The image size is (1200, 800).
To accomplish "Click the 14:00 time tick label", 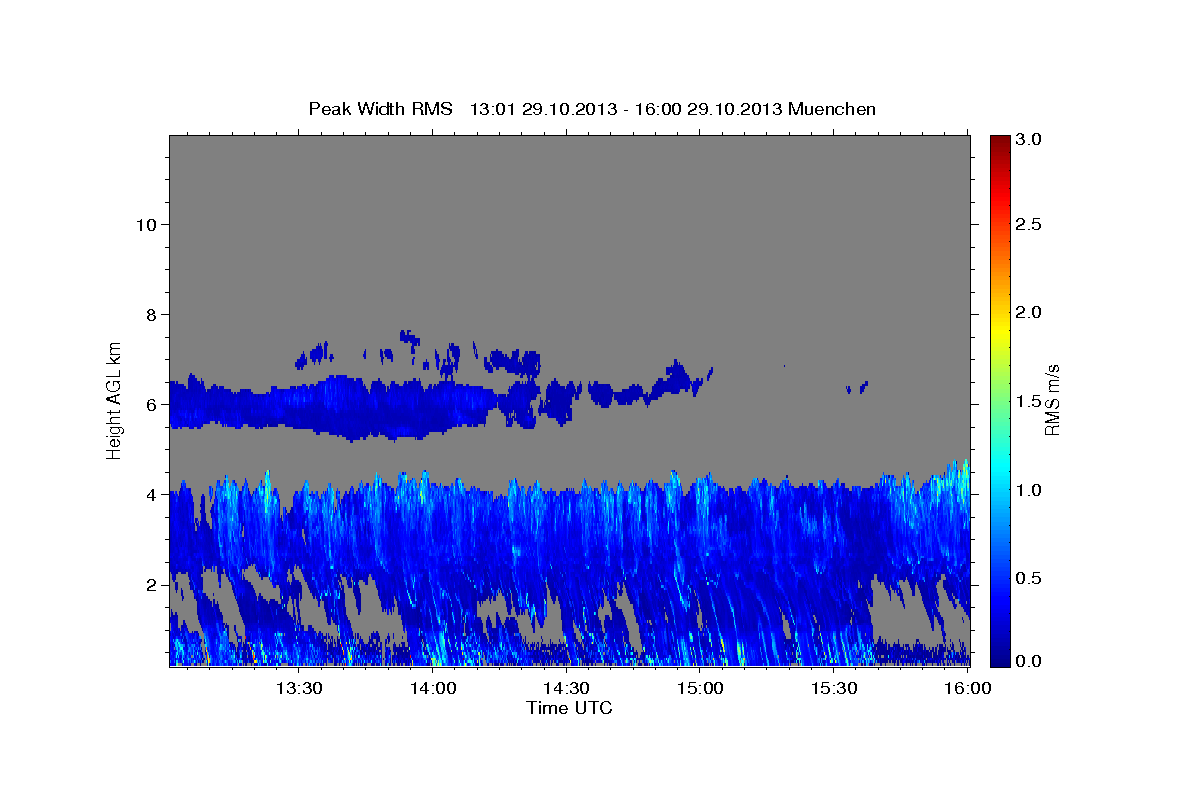I will (434, 689).
